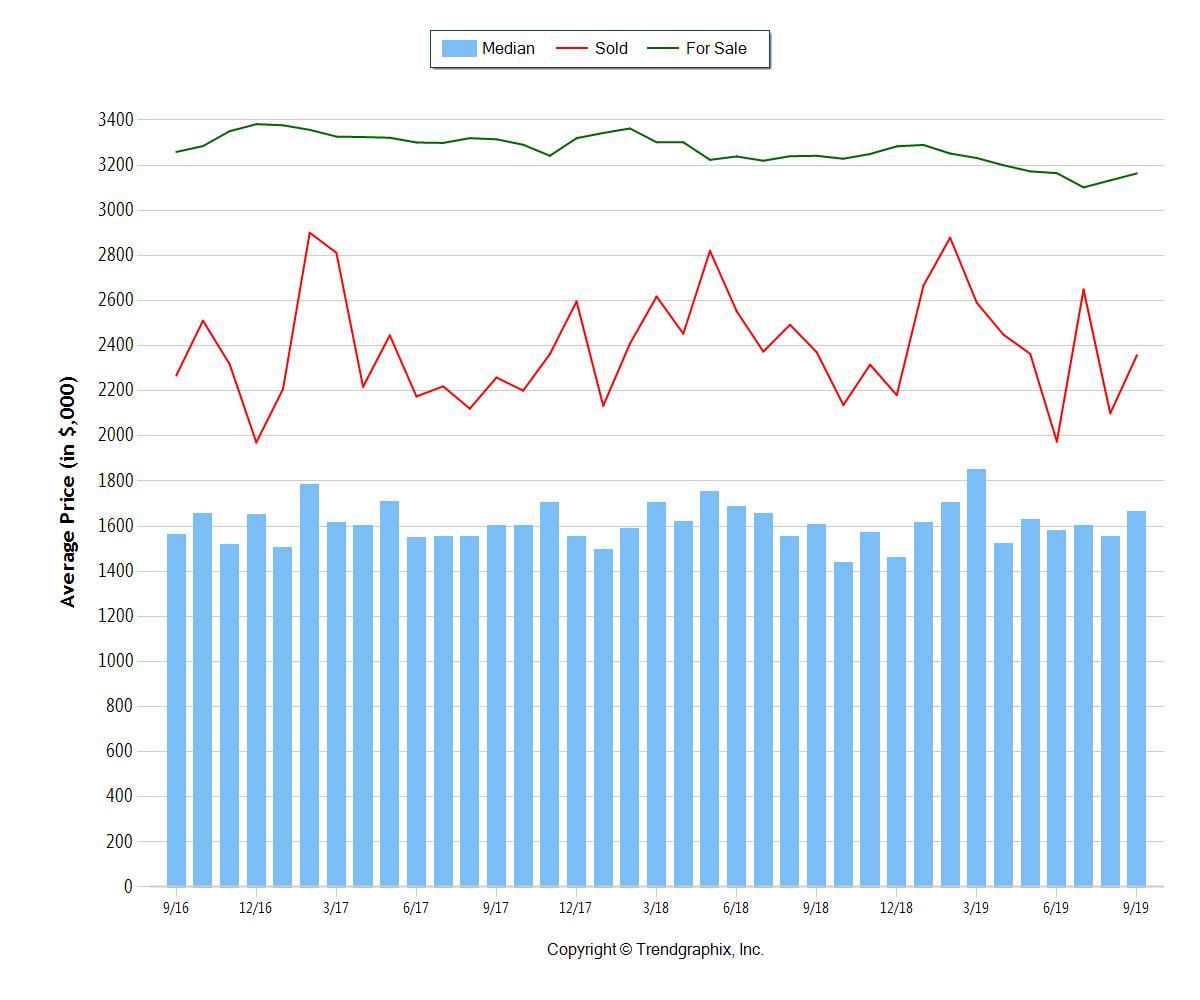Click the 3000 y-axis value
Viewport: 1200px width, 1000px height.
tap(115, 210)
